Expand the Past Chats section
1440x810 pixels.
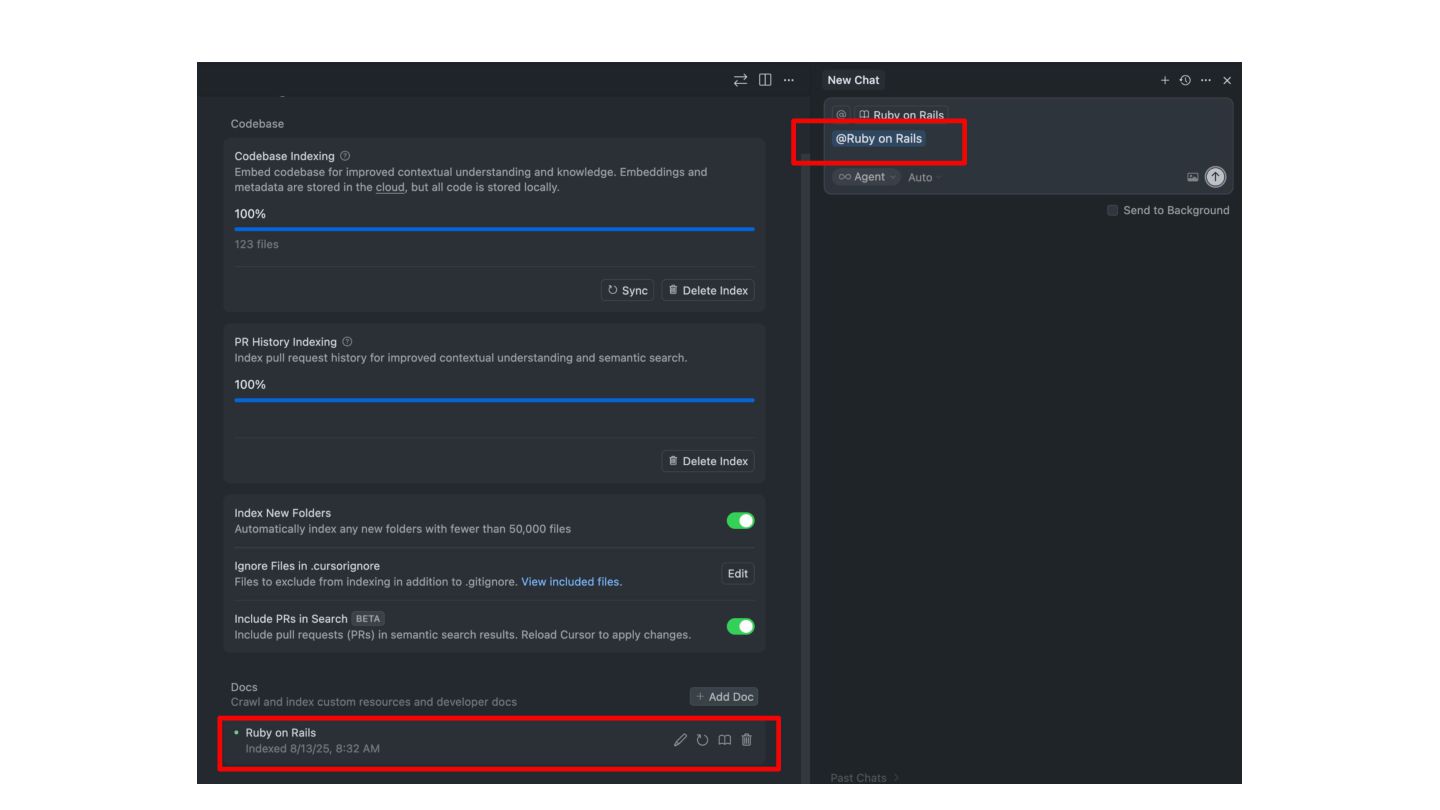pos(864,778)
